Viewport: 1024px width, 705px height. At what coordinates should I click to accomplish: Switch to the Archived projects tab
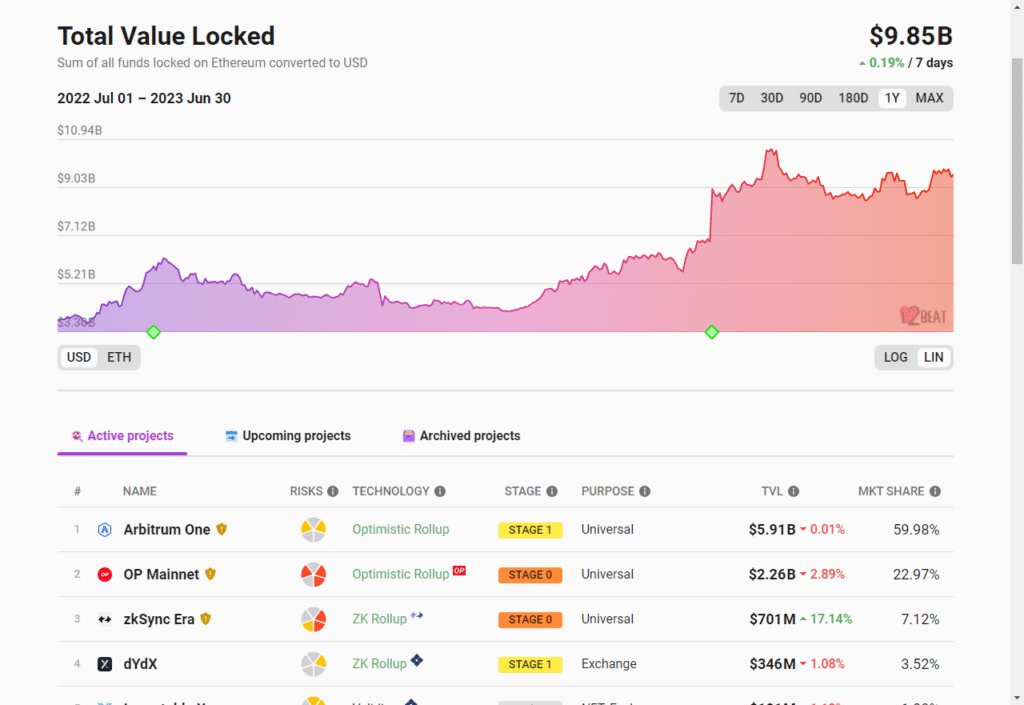coord(462,436)
